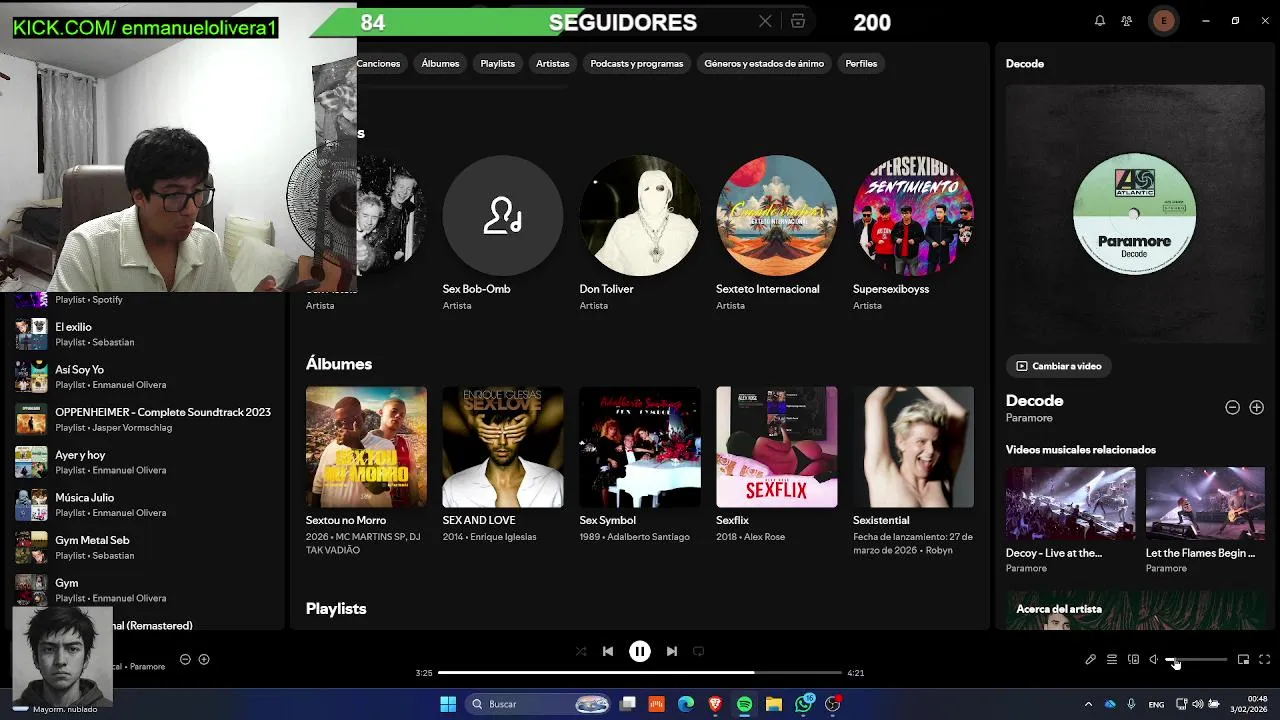The width and height of the screenshot is (1280, 720).
Task: Open Don Toliver artist picture
Action: (640, 215)
